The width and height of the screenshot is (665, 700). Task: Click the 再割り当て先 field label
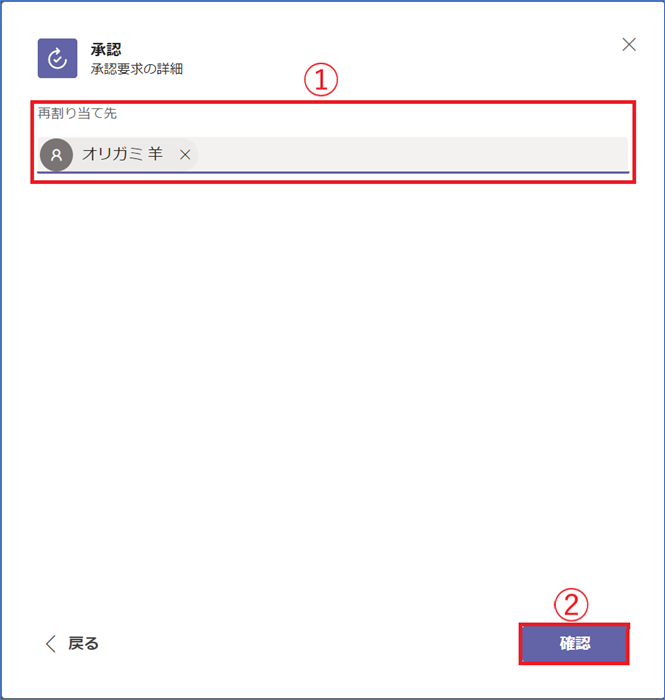click(x=77, y=113)
